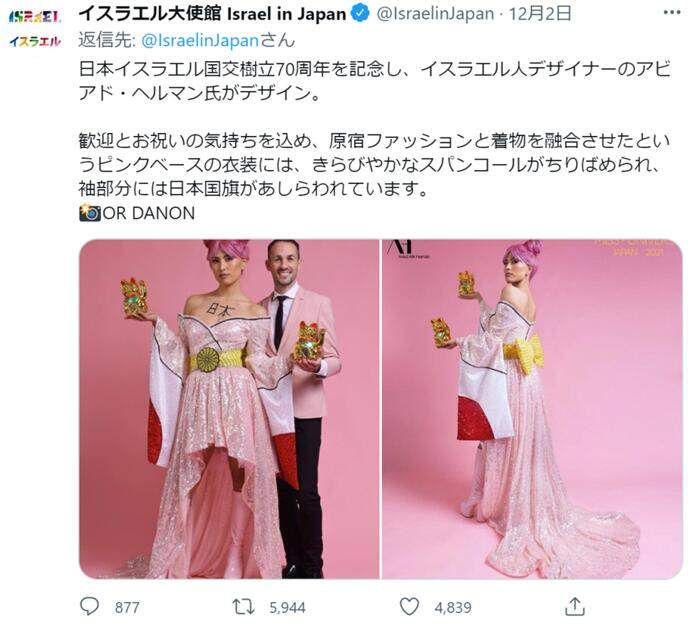Follow the @IsraelinJapan reply-to link
Image resolution: width=695 pixels, height=627 pixels.
point(200,40)
